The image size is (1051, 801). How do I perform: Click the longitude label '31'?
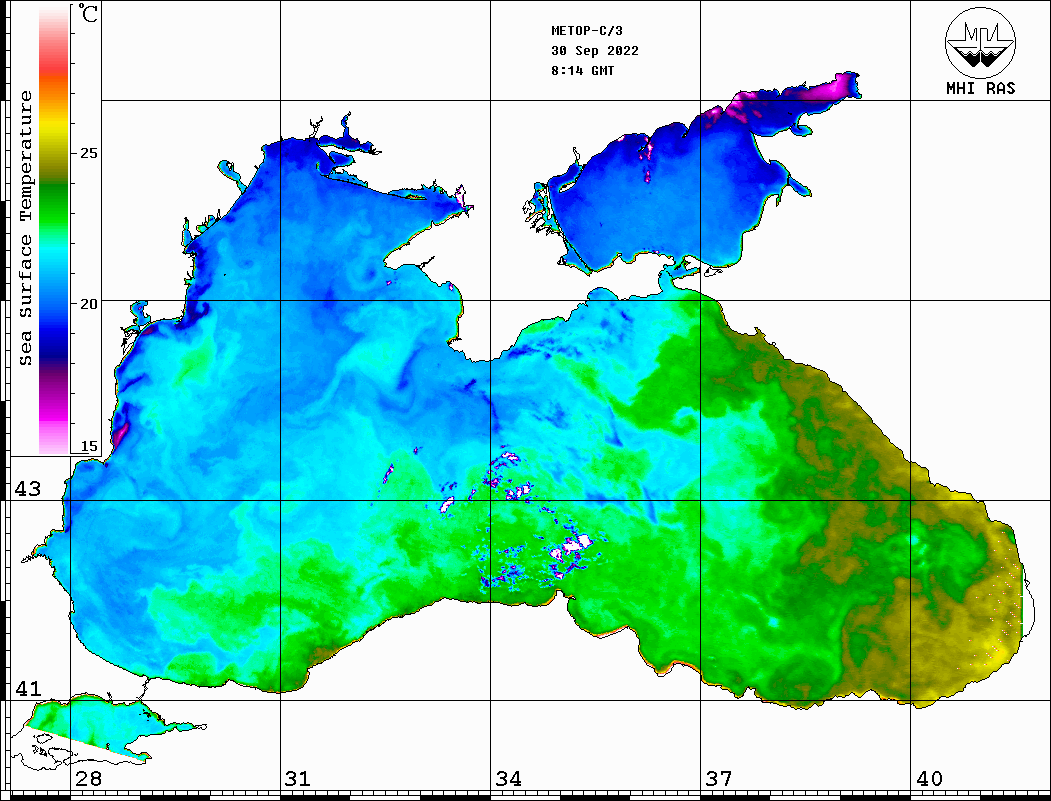click(x=298, y=779)
